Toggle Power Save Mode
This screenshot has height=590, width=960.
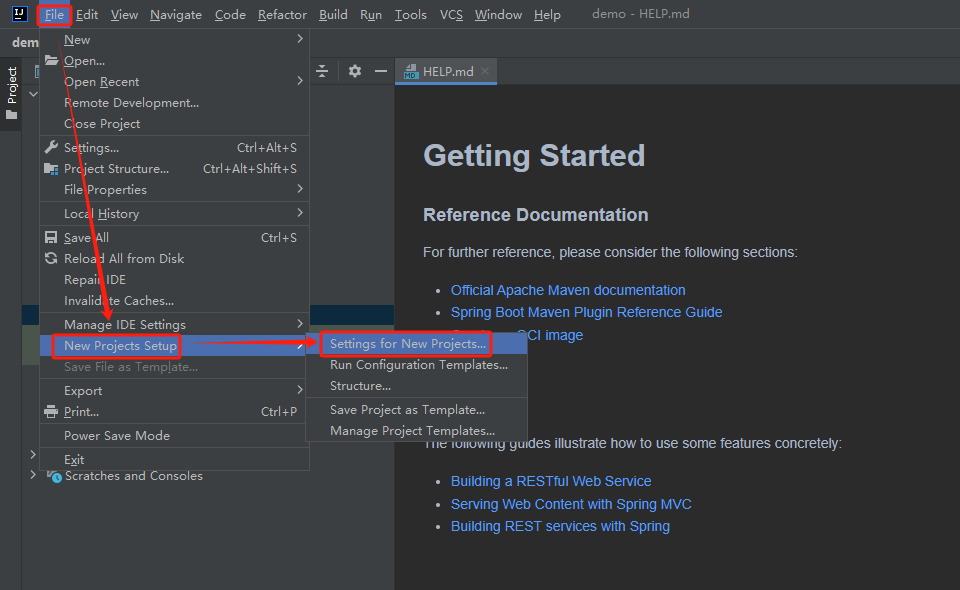pos(117,436)
